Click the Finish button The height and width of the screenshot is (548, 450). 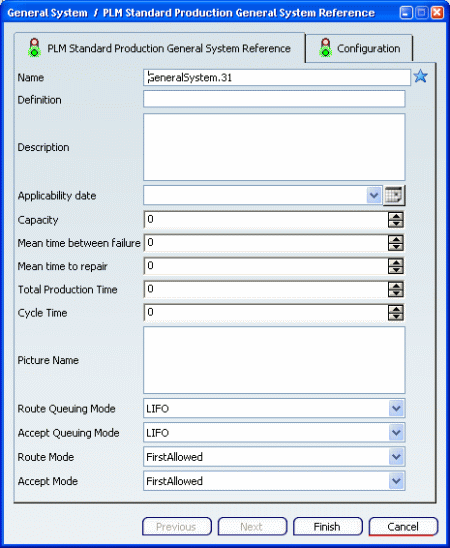point(327,526)
